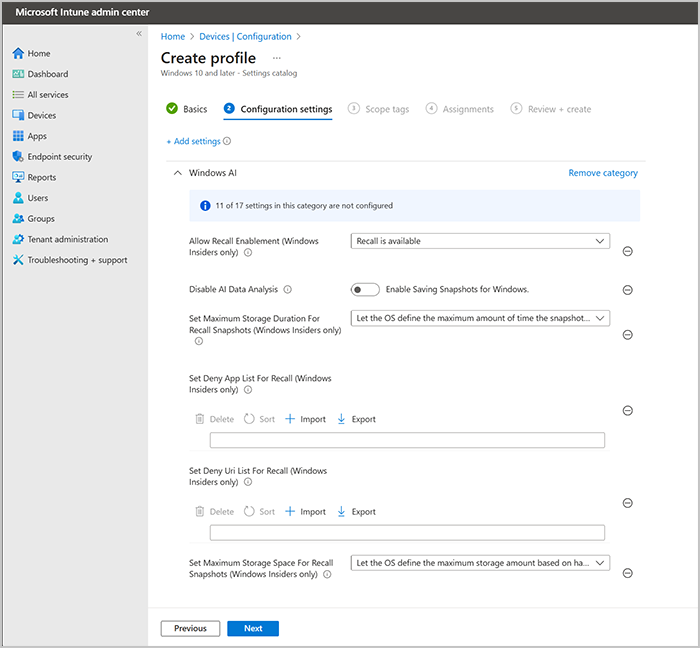
Task: Click the Tenant administration icon
Action: tap(18, 240)
